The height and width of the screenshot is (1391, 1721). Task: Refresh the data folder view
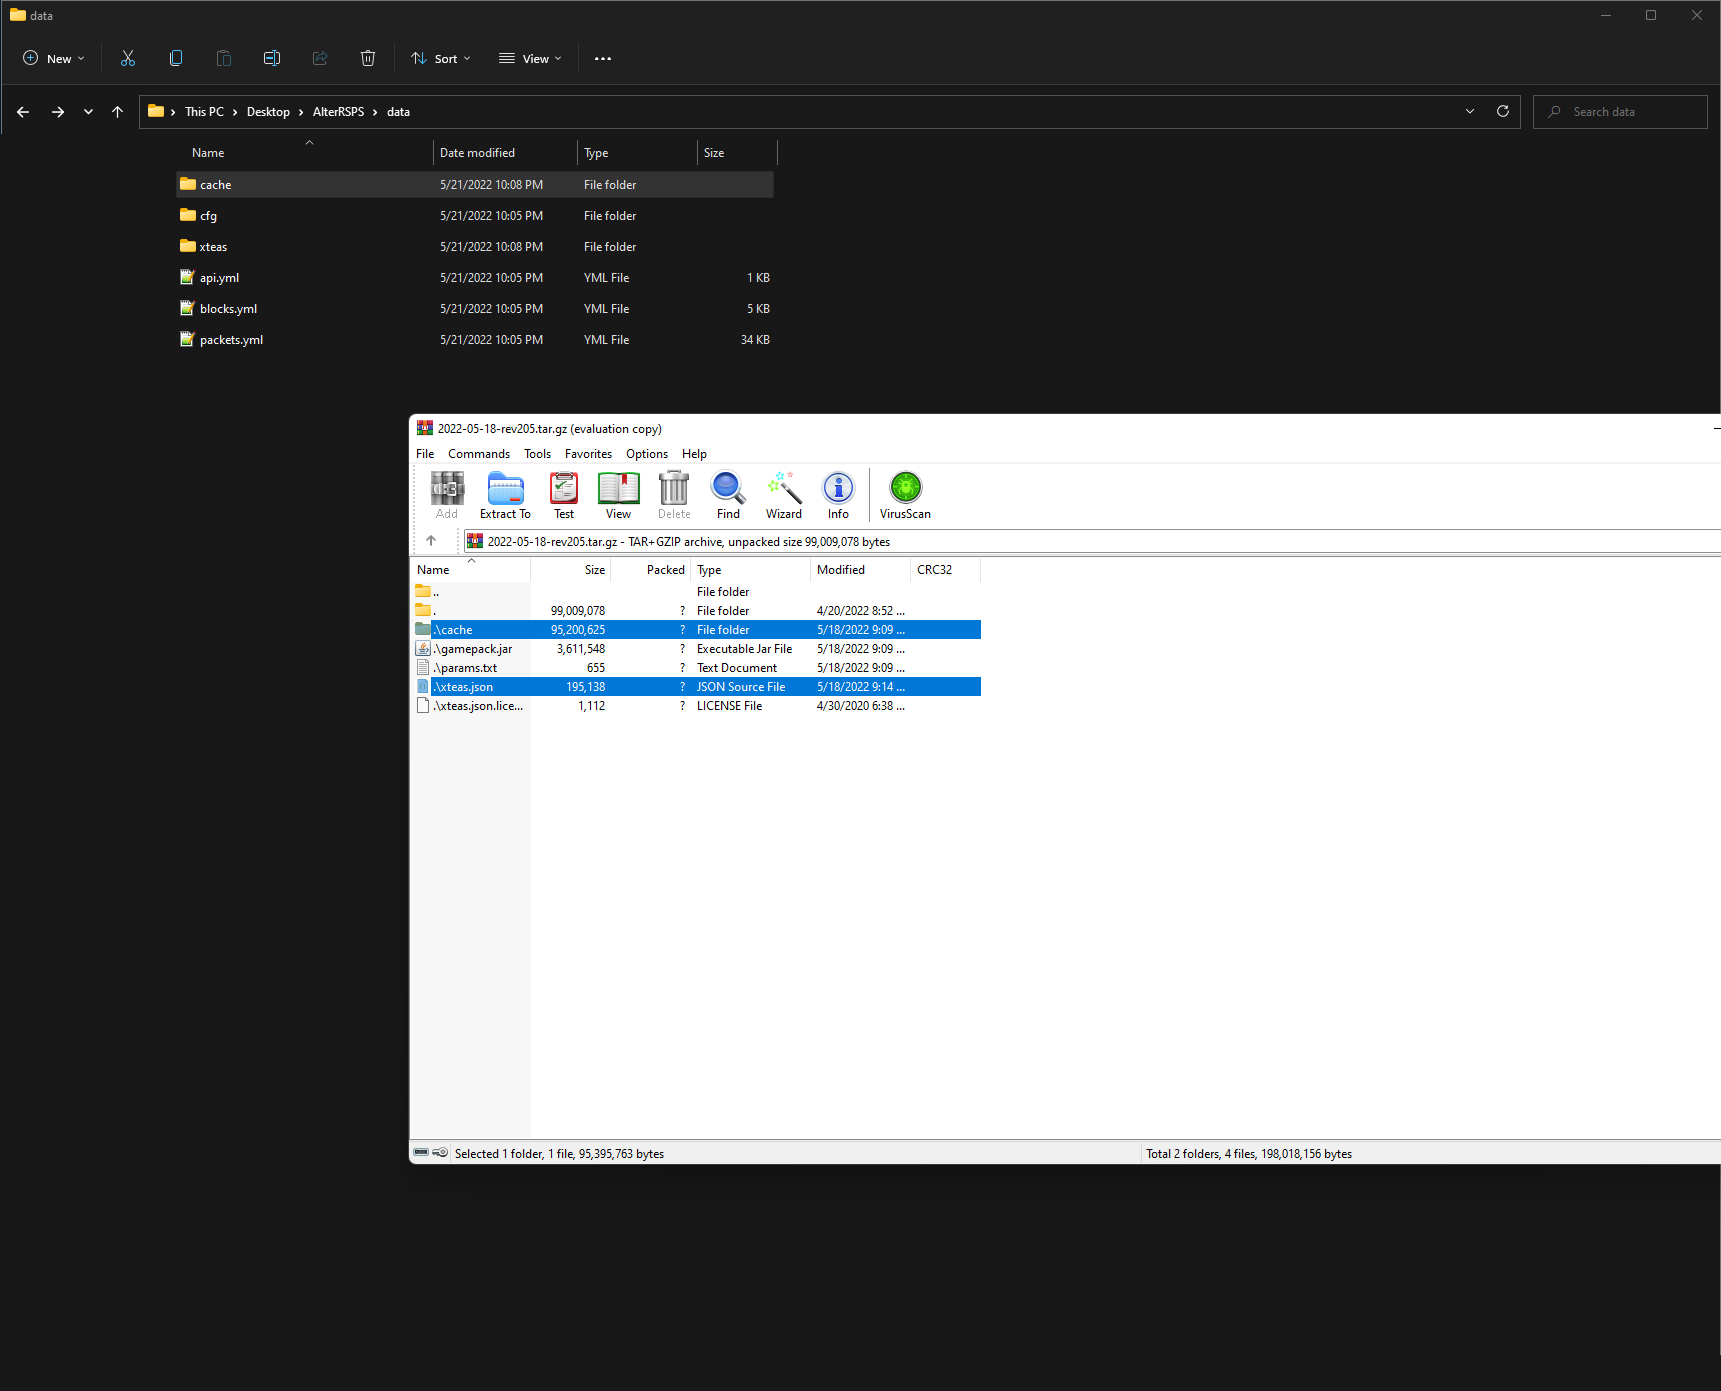(x=1503, y=111)
